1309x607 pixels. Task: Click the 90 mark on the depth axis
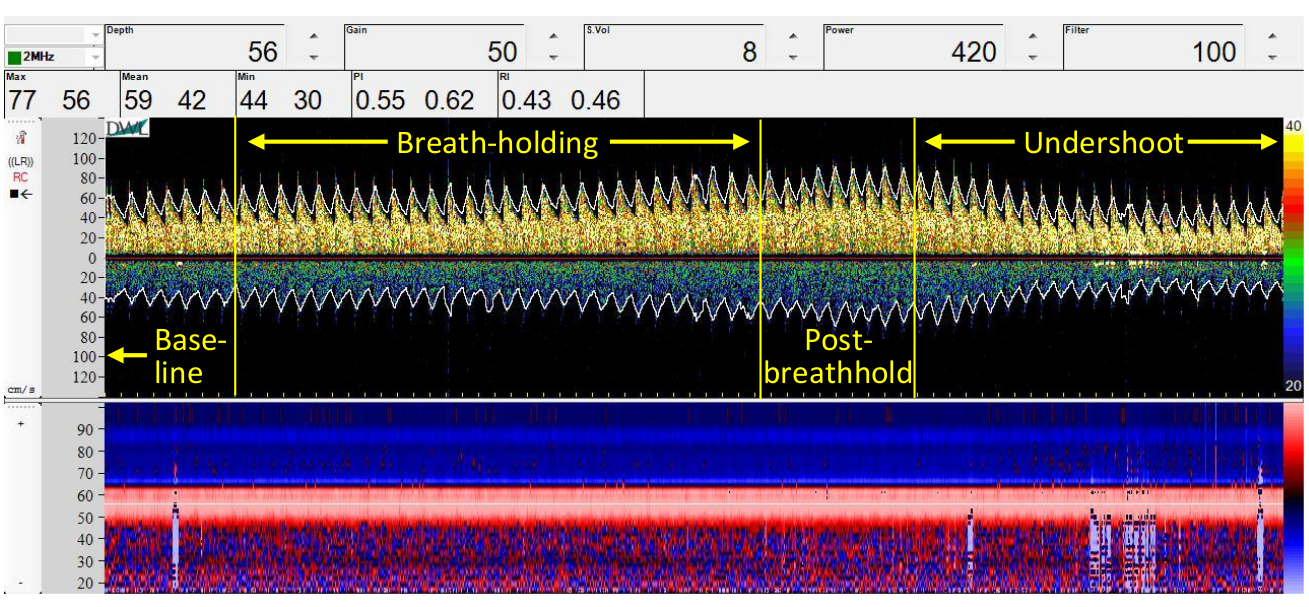(x=86, y=428)
